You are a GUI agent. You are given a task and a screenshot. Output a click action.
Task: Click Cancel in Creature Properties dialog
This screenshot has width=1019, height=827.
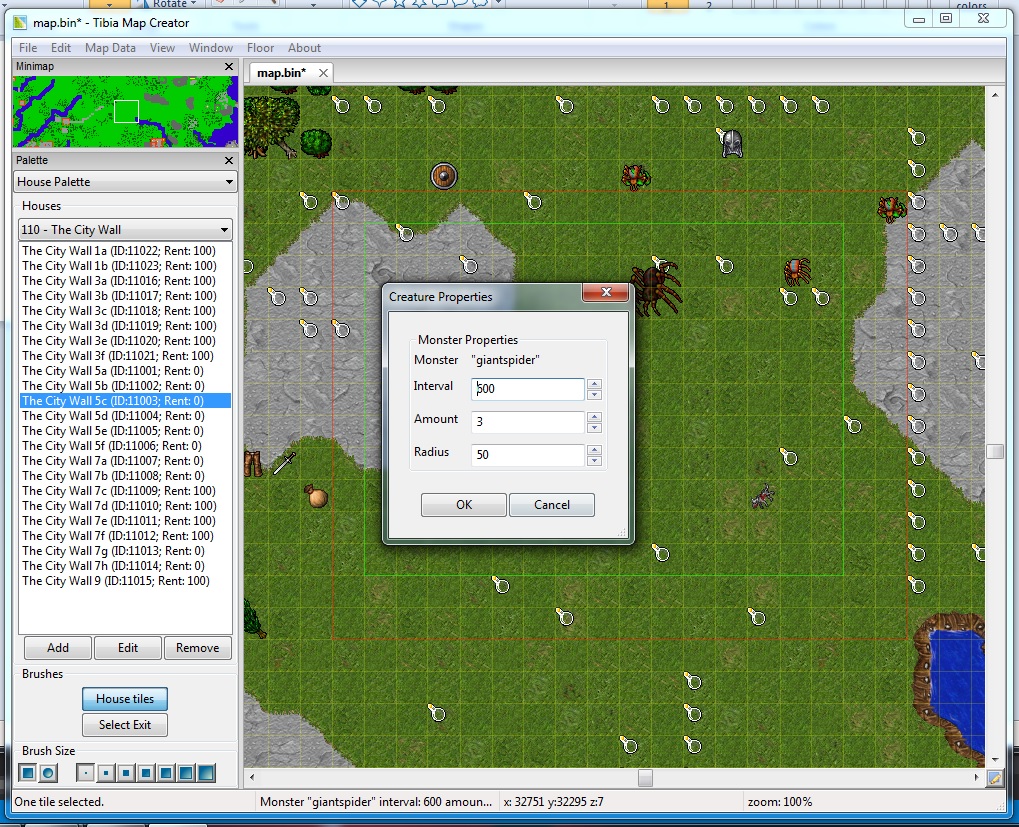(x=552, y=505)
